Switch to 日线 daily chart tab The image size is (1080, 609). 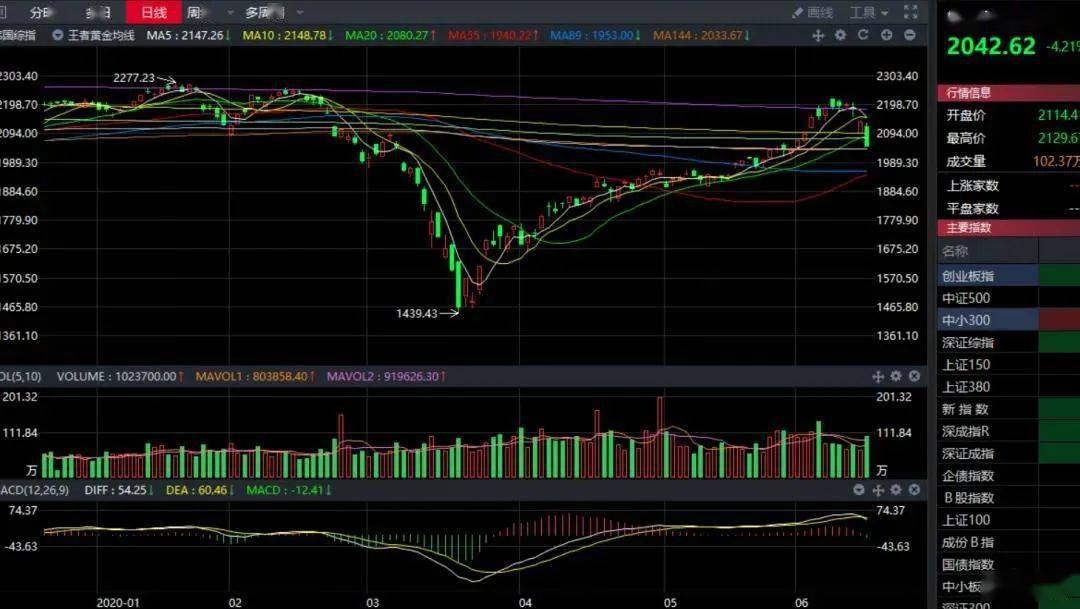(x=153, y=12)
